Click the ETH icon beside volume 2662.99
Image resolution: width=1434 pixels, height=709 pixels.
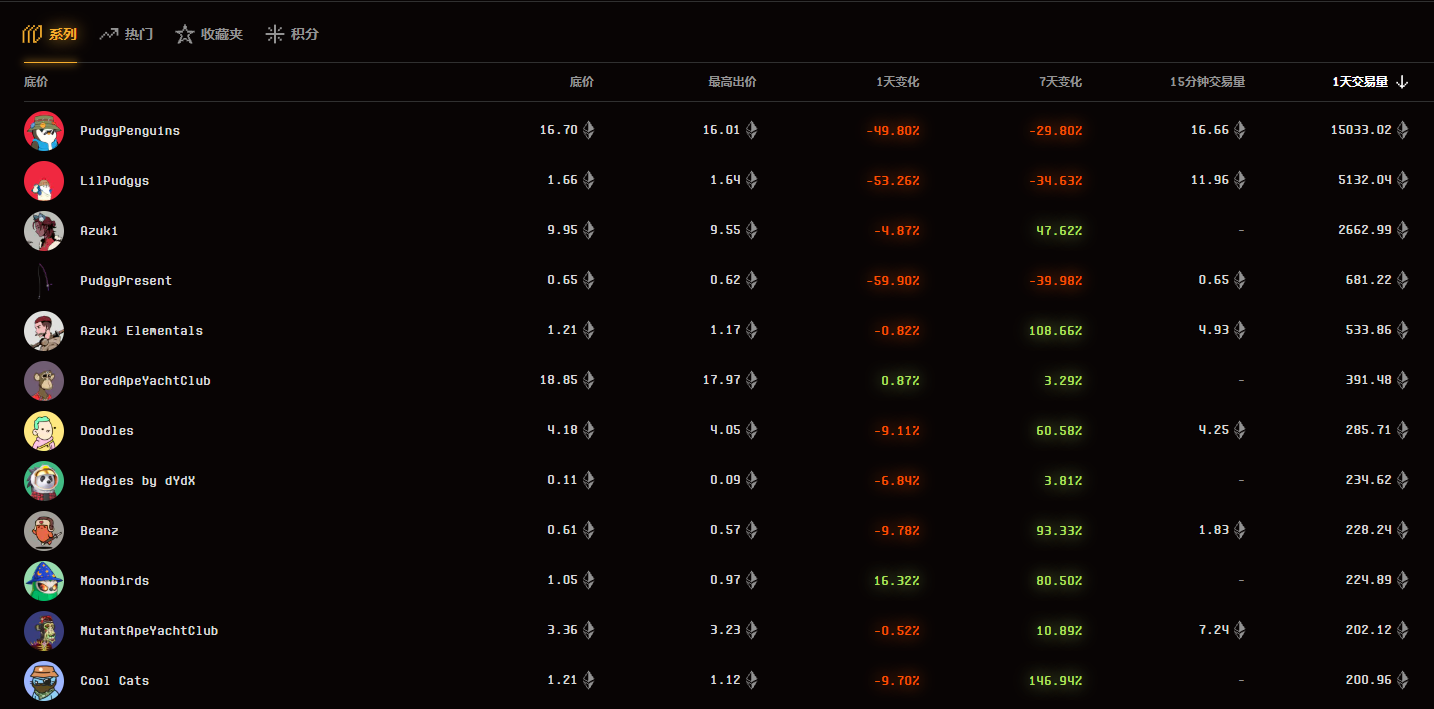tap(1402, 230)
